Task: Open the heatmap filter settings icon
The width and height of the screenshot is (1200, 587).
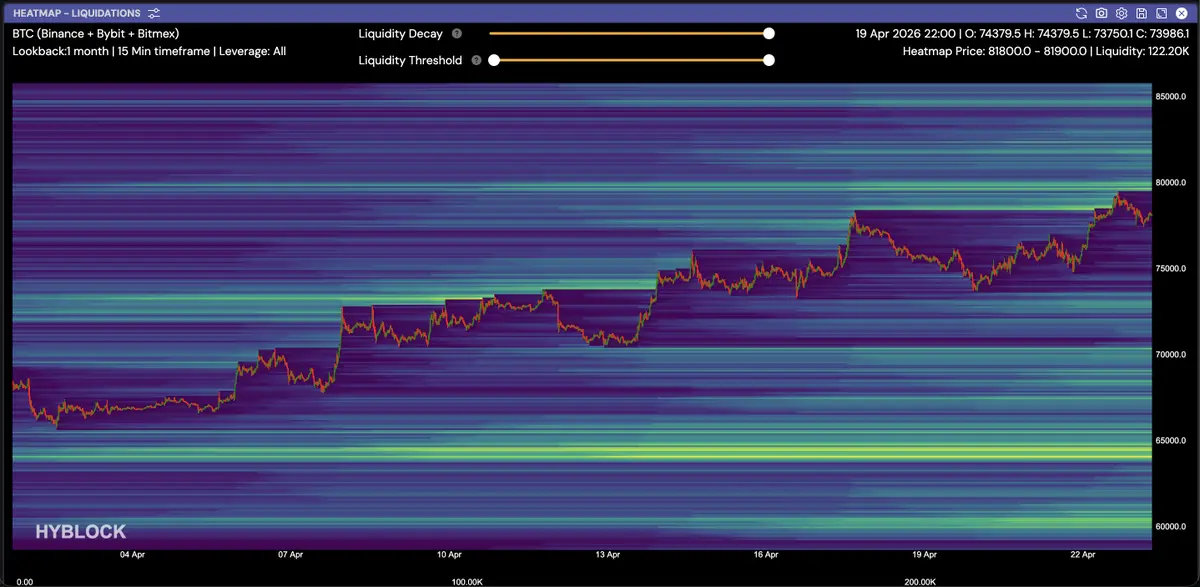Action: pyautogui.click(x=153, y=13)
